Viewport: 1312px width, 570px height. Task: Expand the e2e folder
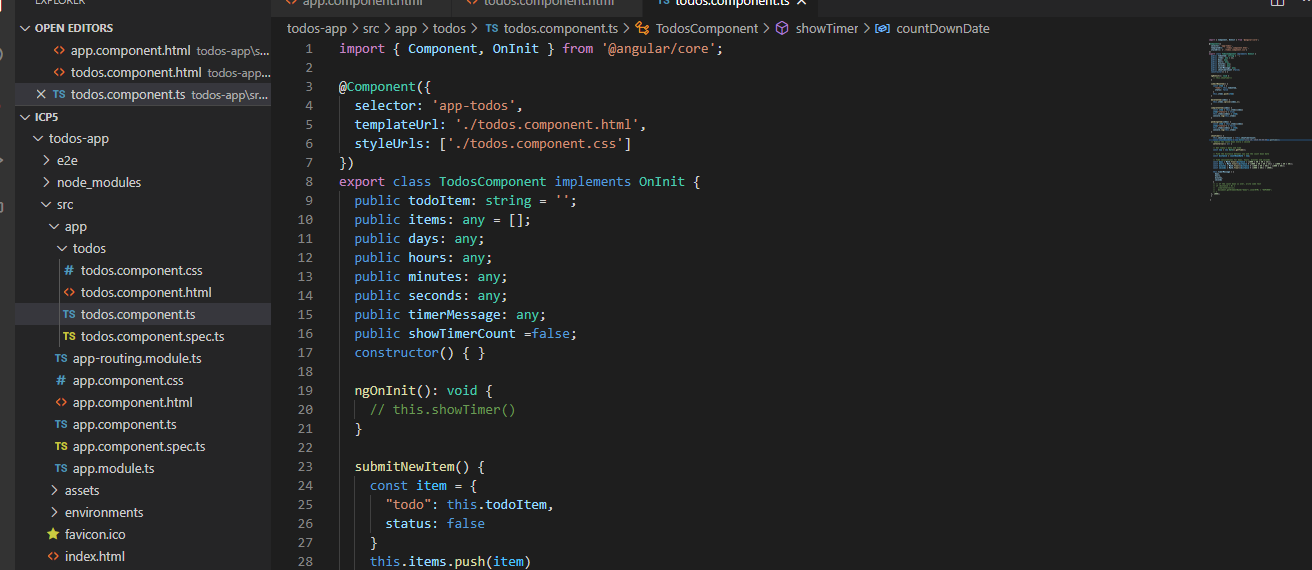pyautogui.click(x=47, y=160)
